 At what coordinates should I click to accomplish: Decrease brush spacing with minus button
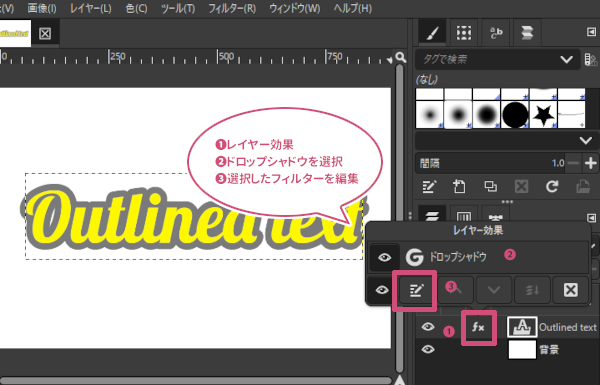[573, 163]
